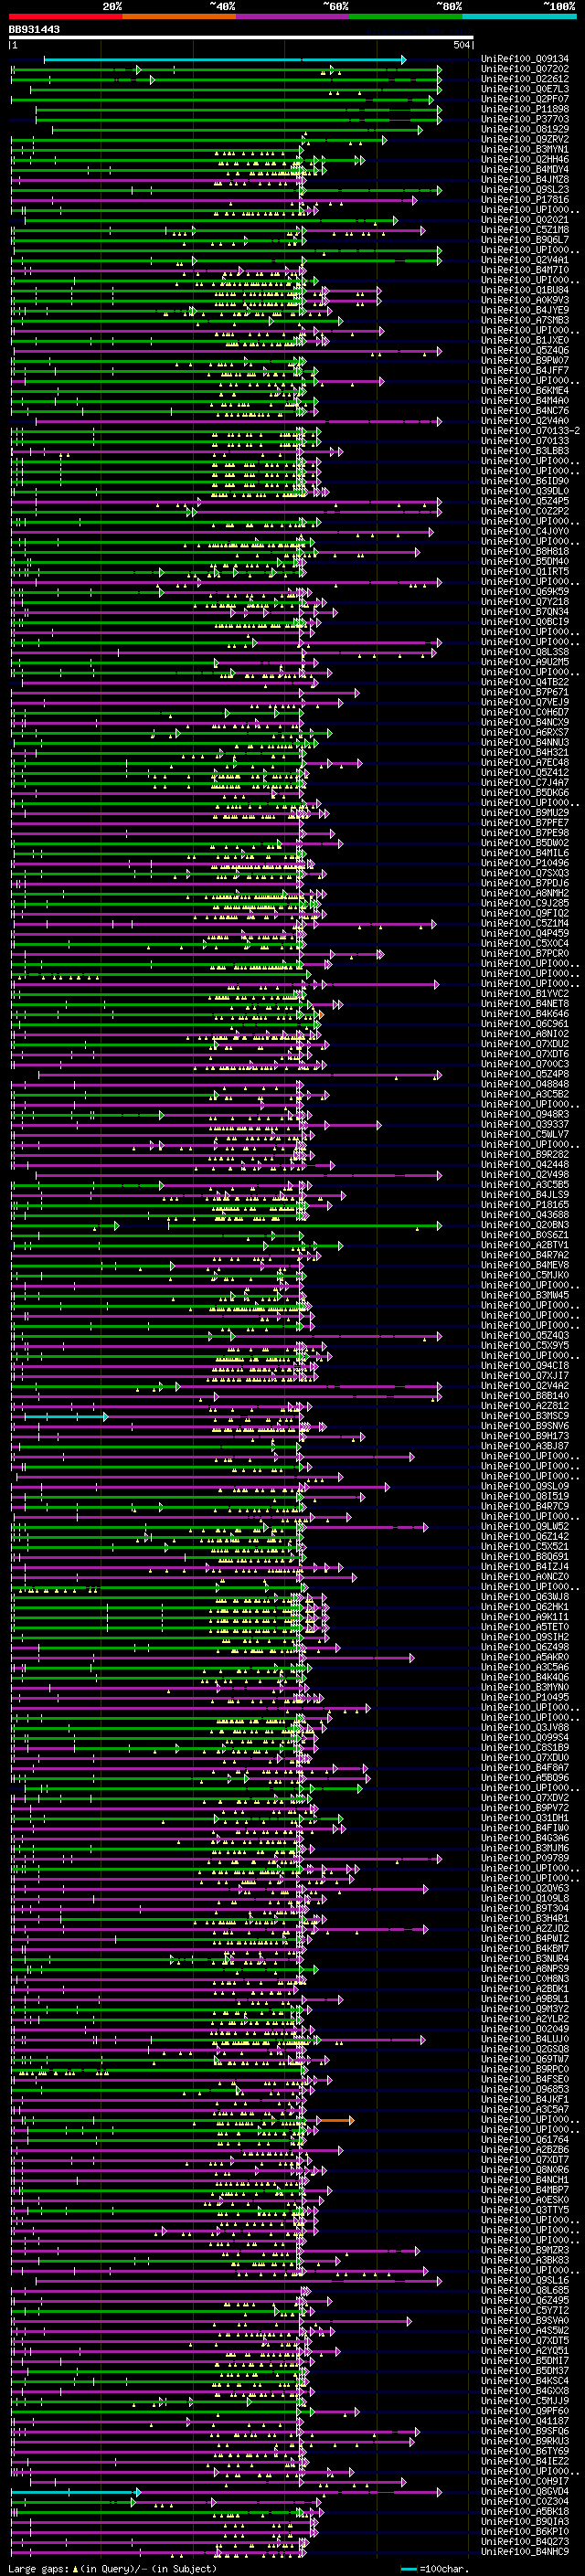The width and height of the screenshot is (585, 2576).
Task: Click hit label UniRef100_B4JMZ8
Action: [x=524, y=179]
